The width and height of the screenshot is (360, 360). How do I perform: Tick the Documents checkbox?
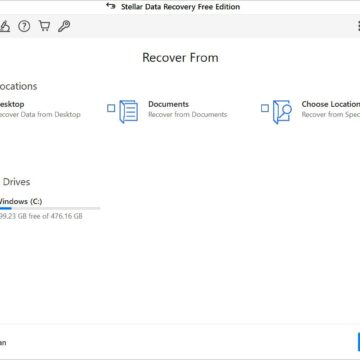(x=111, y=108)
